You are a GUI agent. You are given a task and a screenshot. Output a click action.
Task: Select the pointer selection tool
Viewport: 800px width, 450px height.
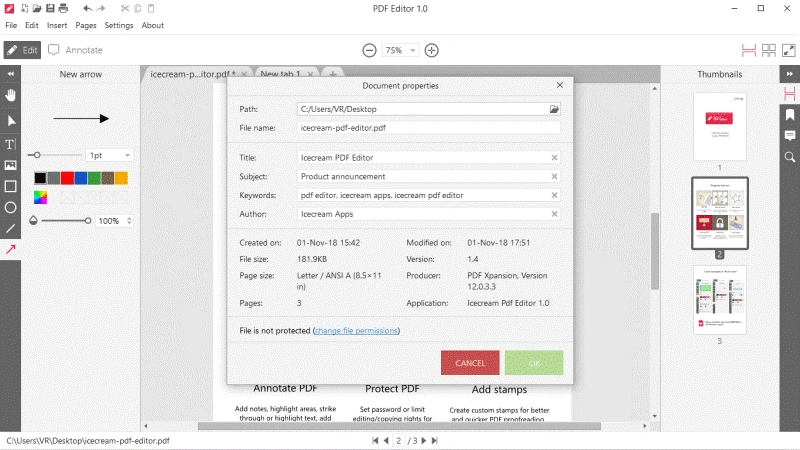click(x=10, y=121)
